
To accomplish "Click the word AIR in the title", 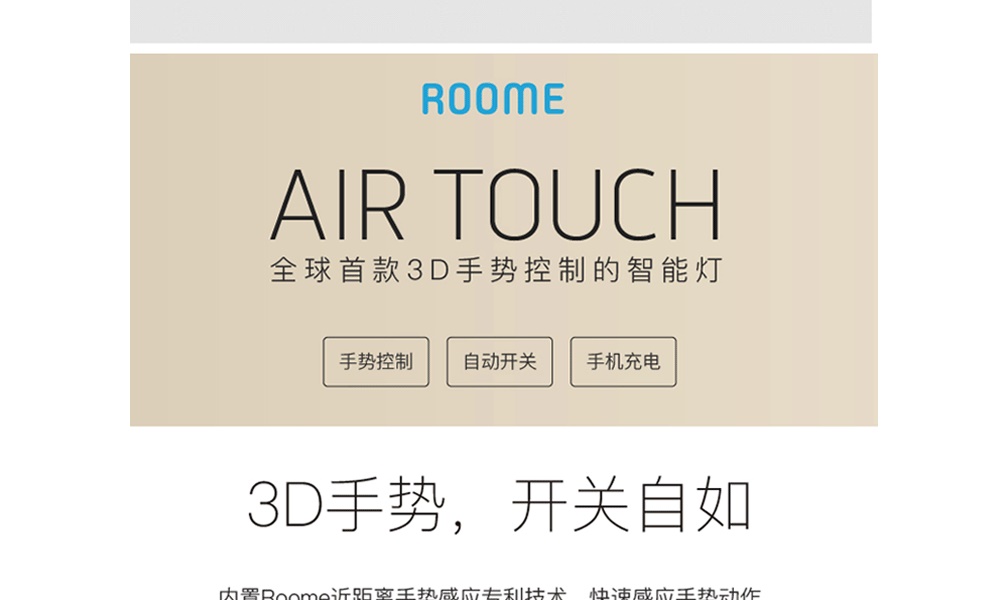I will pyautogui.click(x=337, y=204).
